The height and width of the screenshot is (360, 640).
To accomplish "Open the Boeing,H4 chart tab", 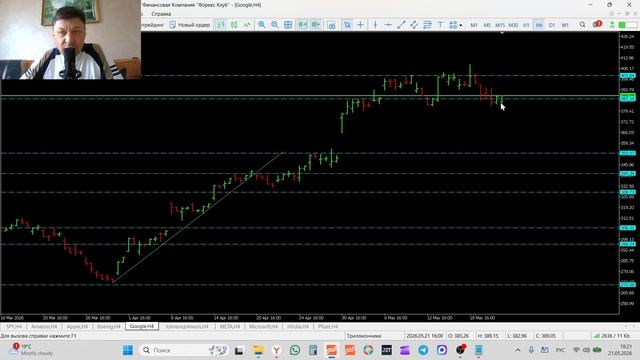I will (x=109, y=327).
